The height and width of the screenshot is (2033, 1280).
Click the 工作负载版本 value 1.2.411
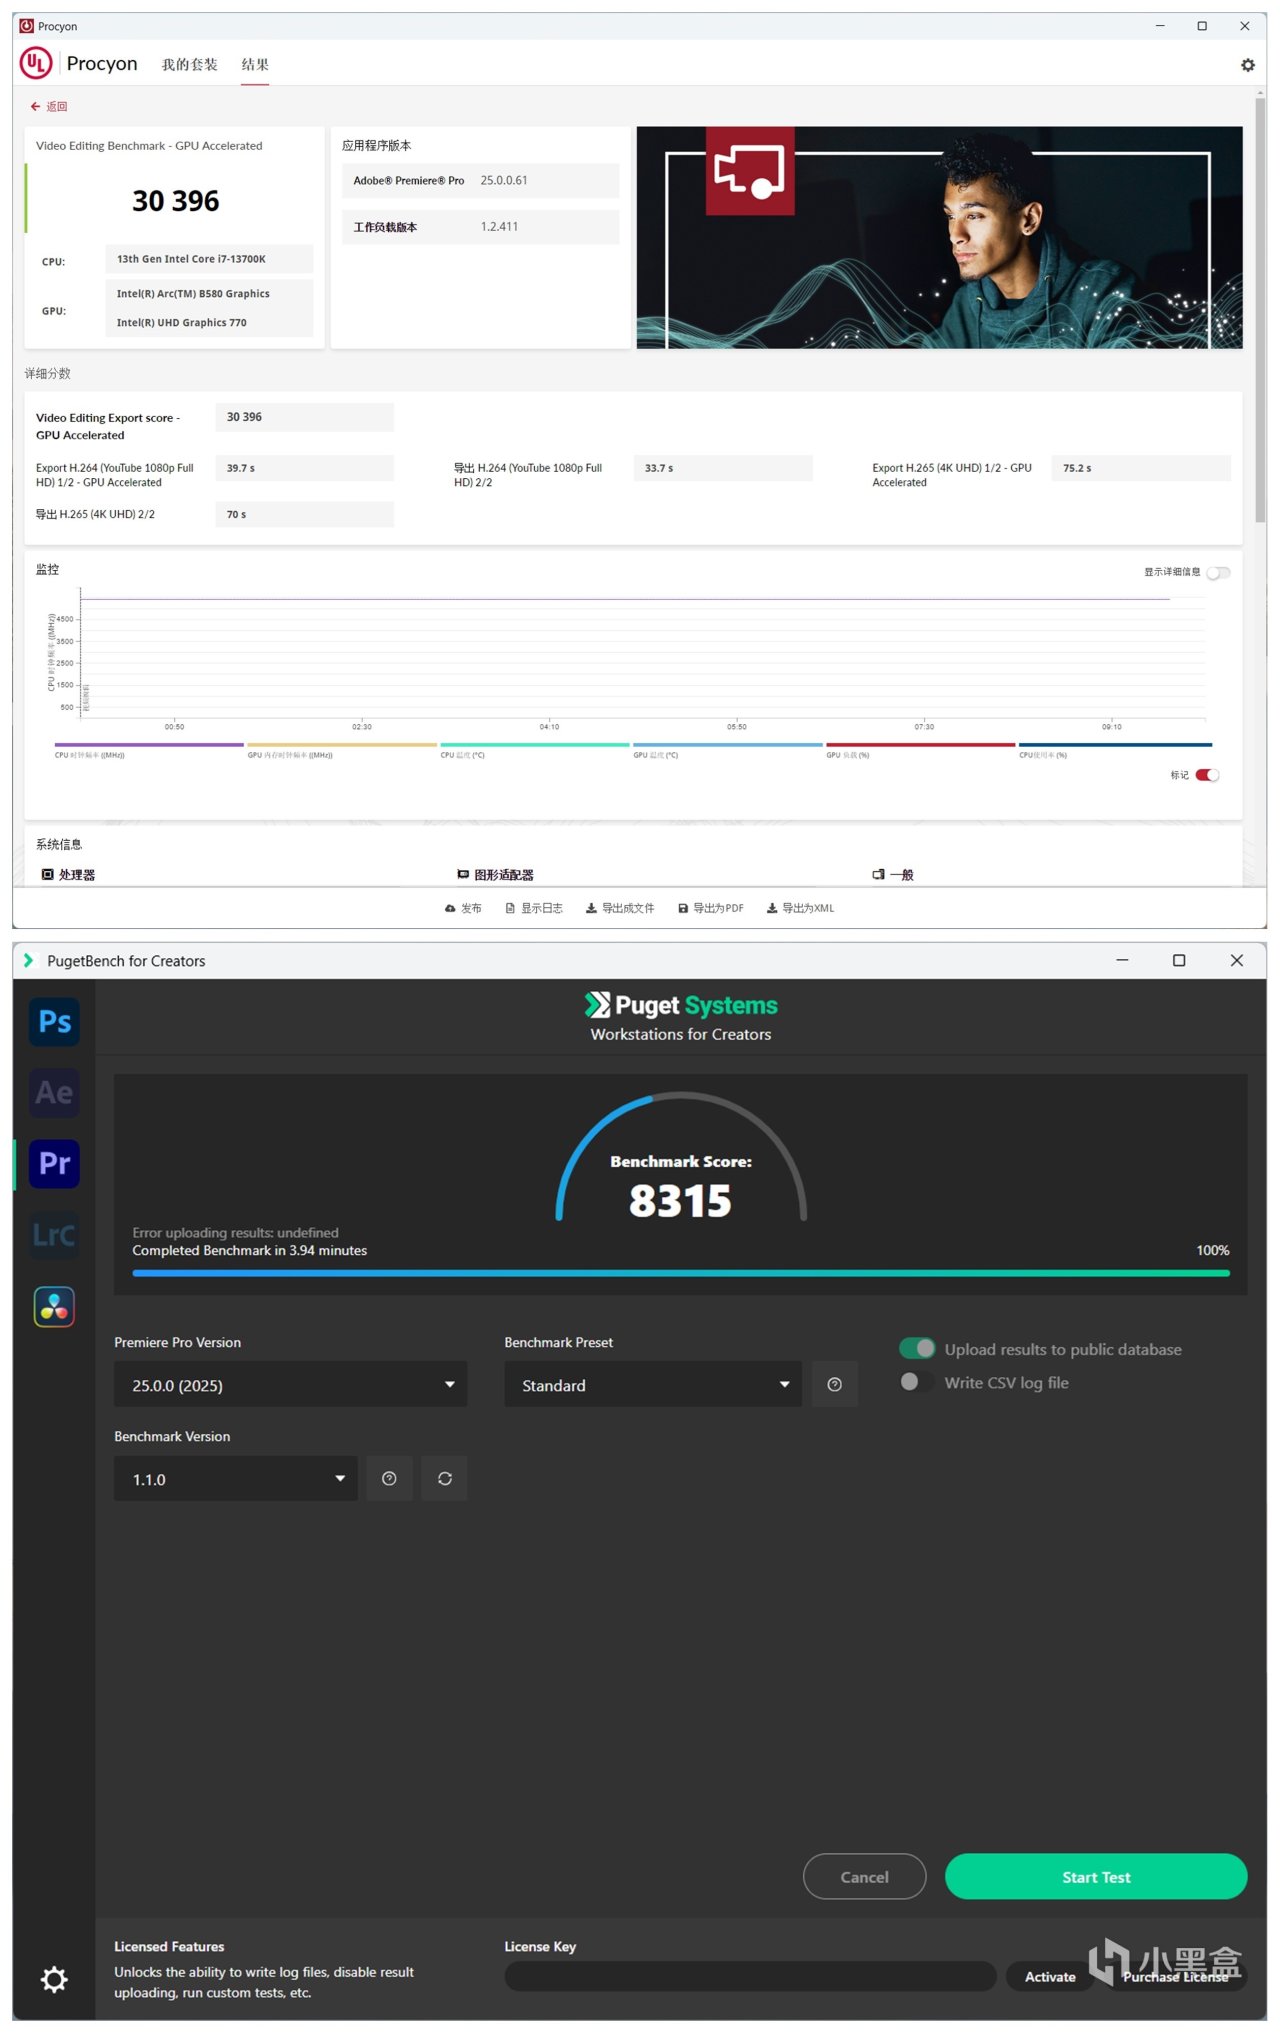click(499, 227)
